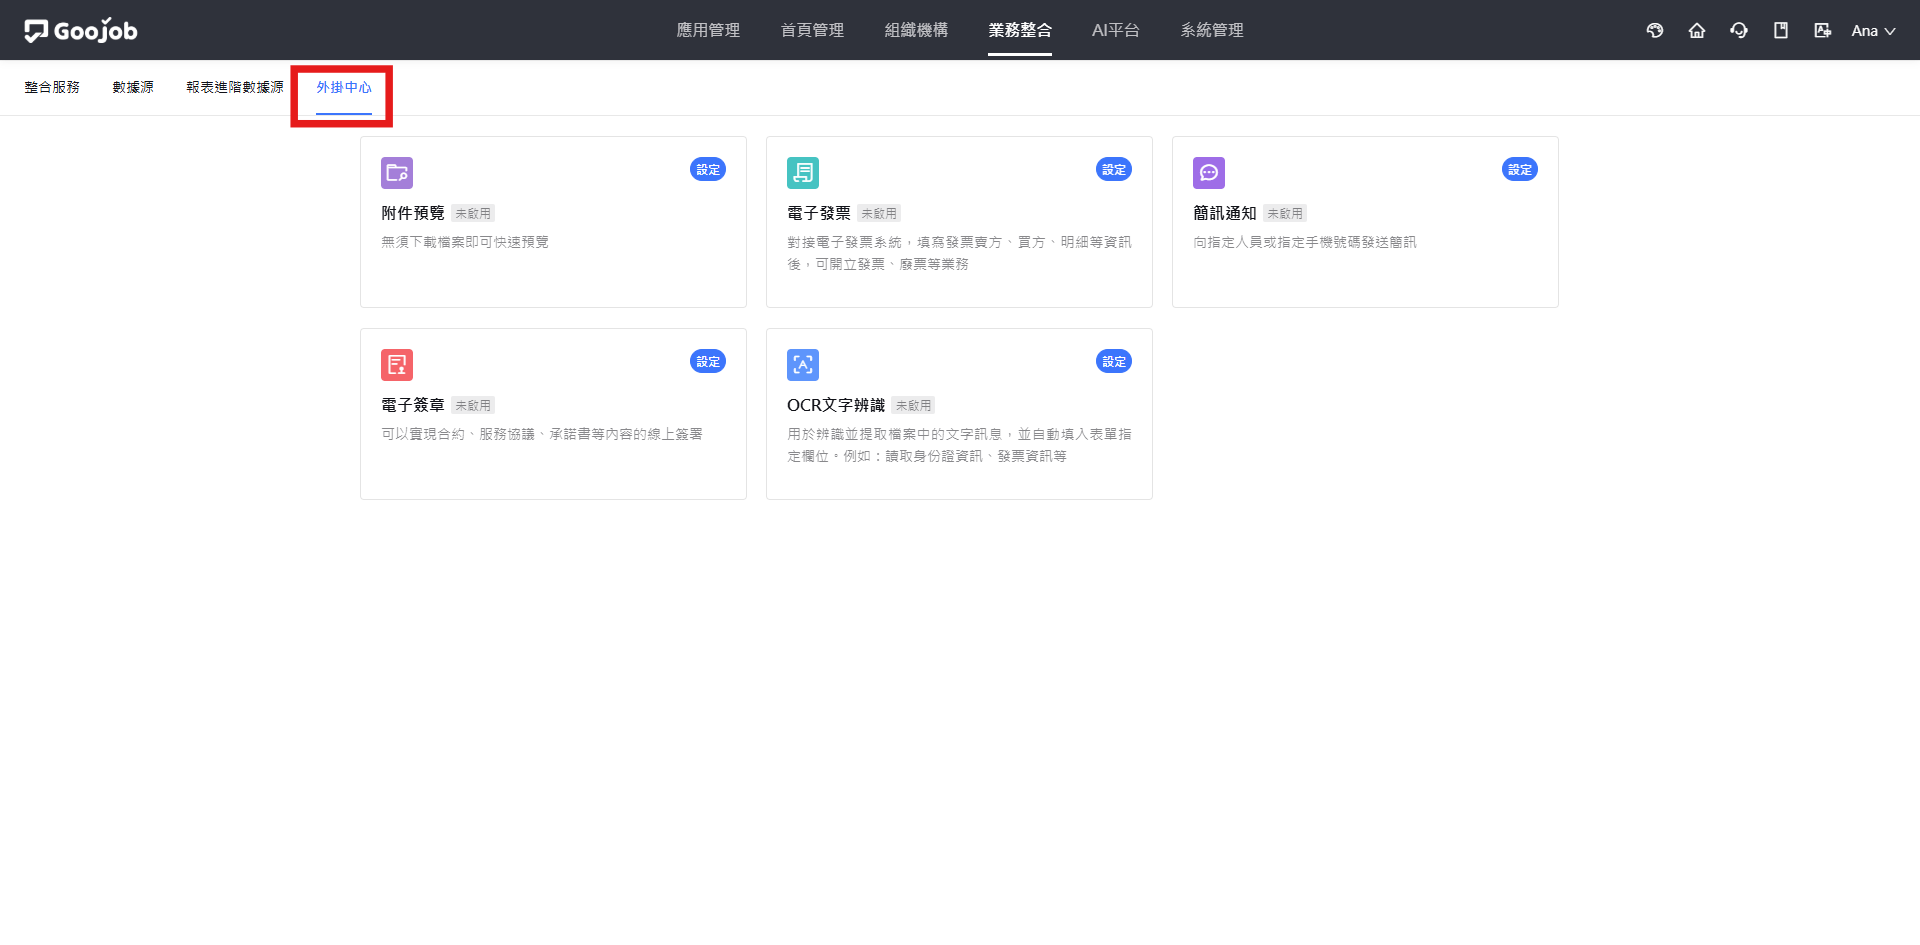
Task: Click the language translation icon
Action: tap(1823, 30)
